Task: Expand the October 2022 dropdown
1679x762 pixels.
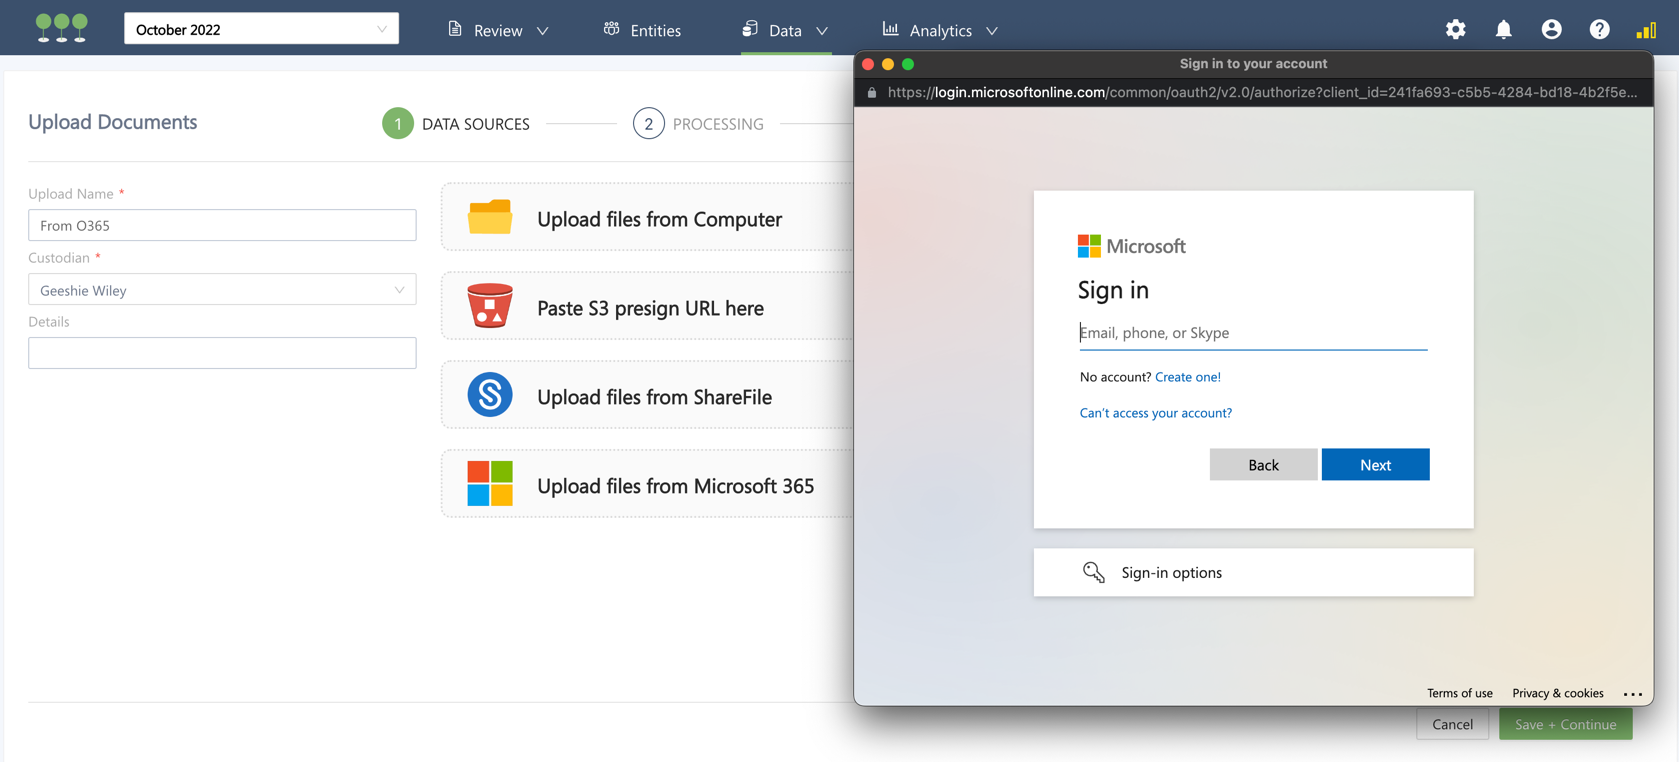Action: (261, 29)
